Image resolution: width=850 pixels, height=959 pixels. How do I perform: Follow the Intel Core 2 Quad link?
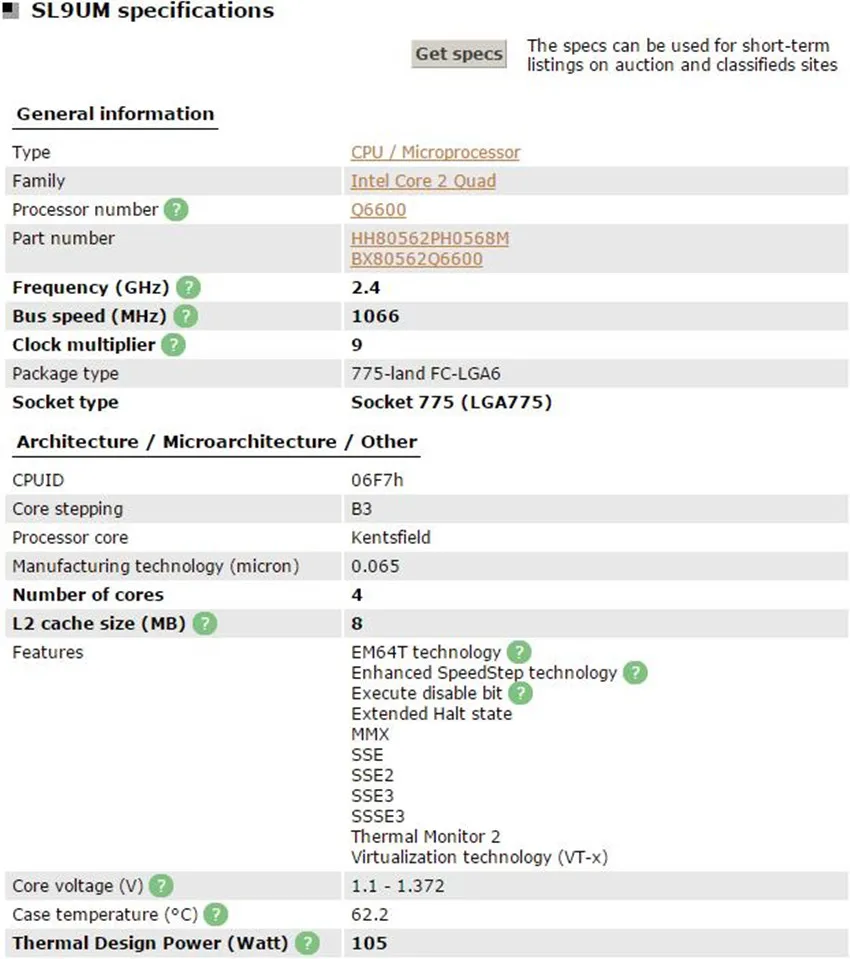pos(423,181)
